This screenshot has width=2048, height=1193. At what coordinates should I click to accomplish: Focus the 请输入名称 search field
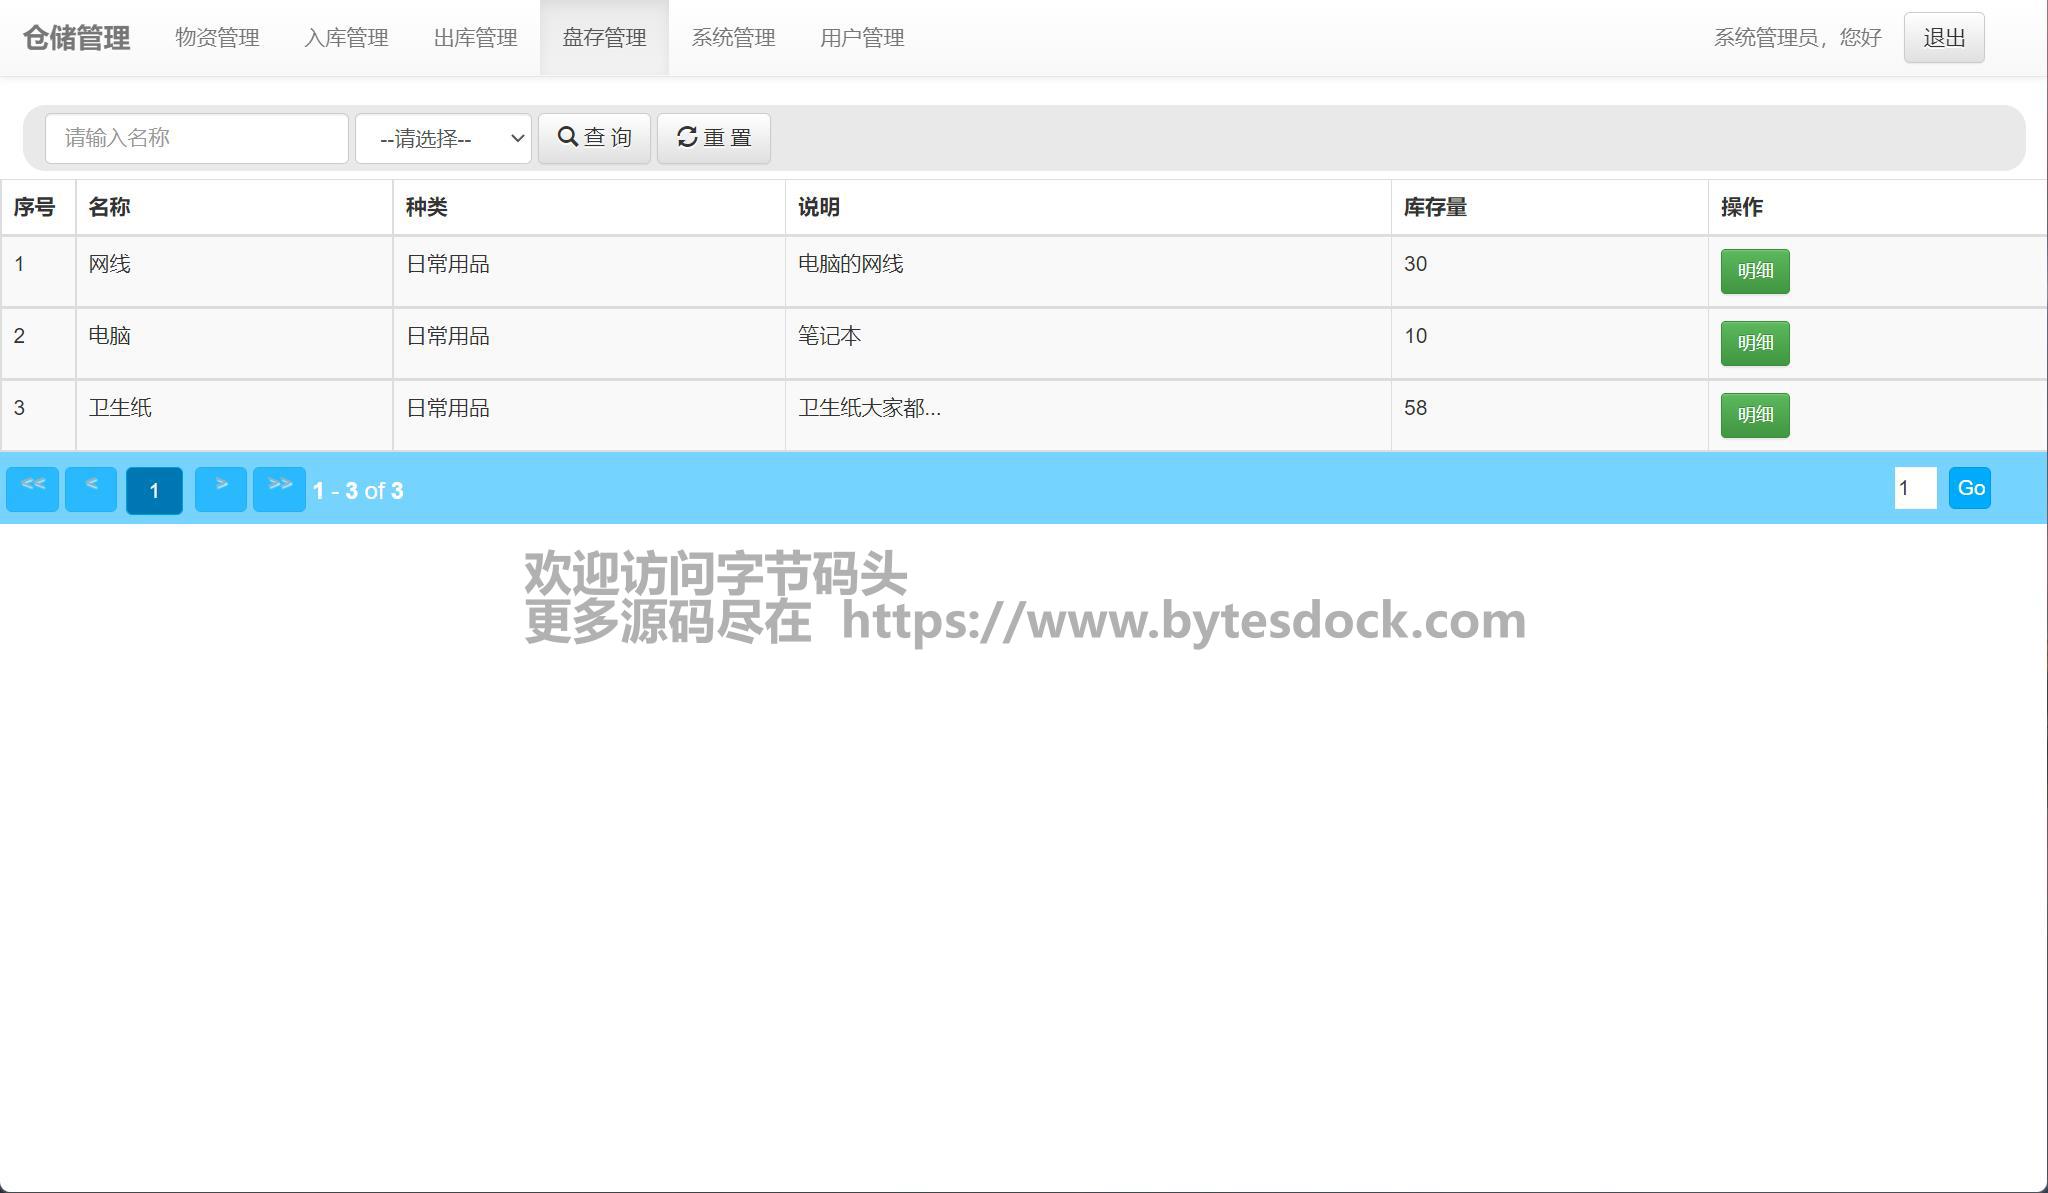tap(197, 138)
